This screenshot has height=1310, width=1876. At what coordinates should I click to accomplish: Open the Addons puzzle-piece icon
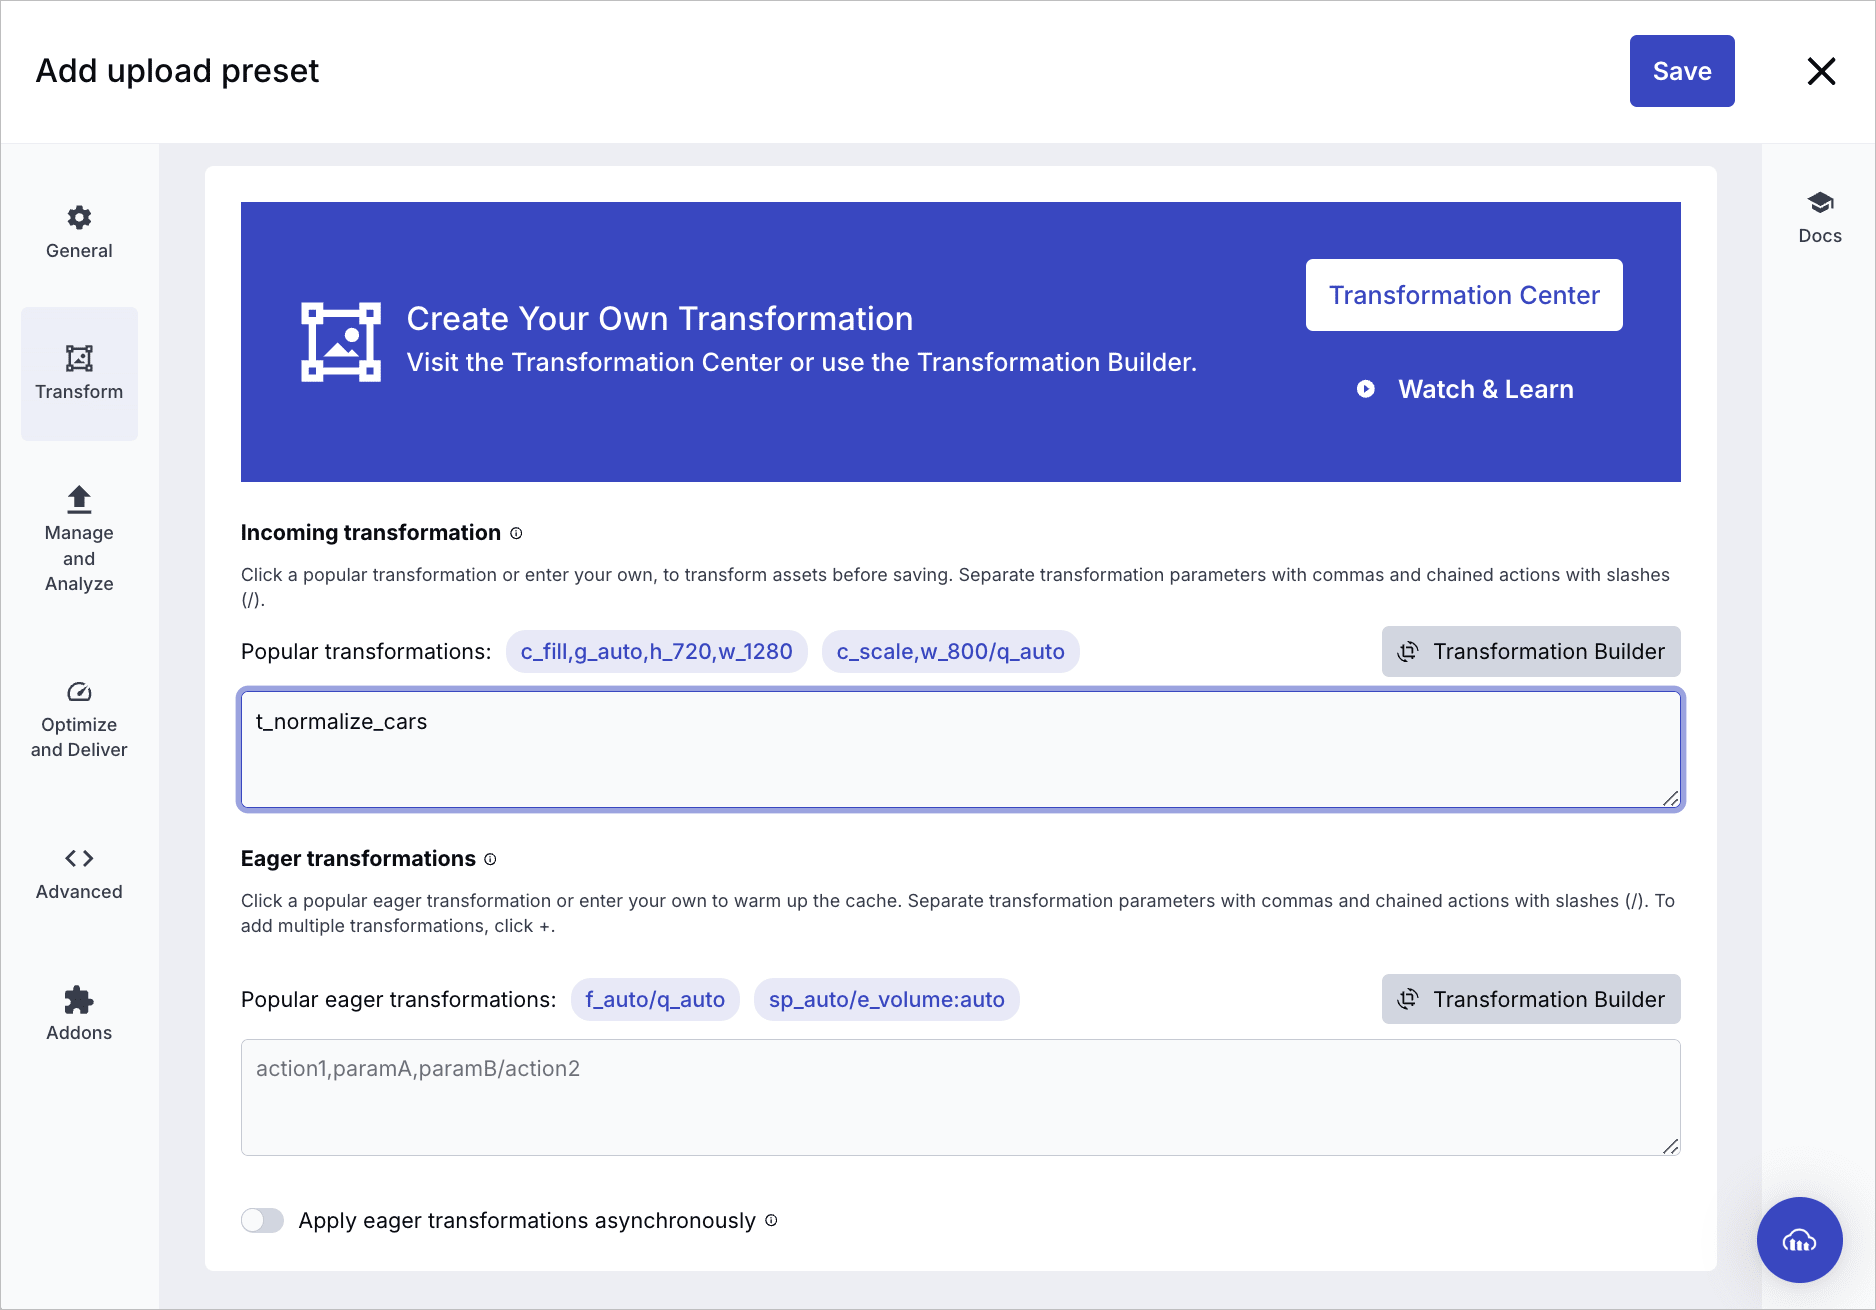click(x=78, y=999)
